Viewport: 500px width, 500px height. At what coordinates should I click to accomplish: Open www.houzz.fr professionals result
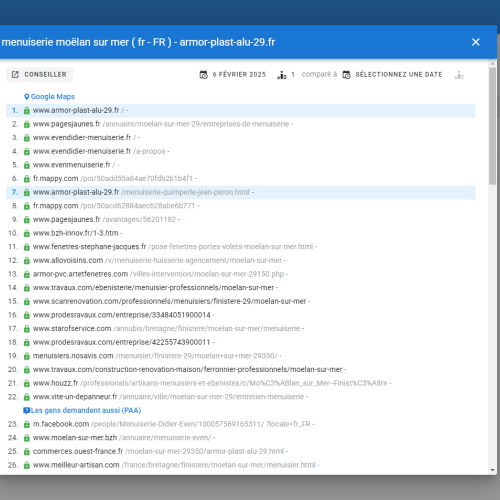(212, 383)
